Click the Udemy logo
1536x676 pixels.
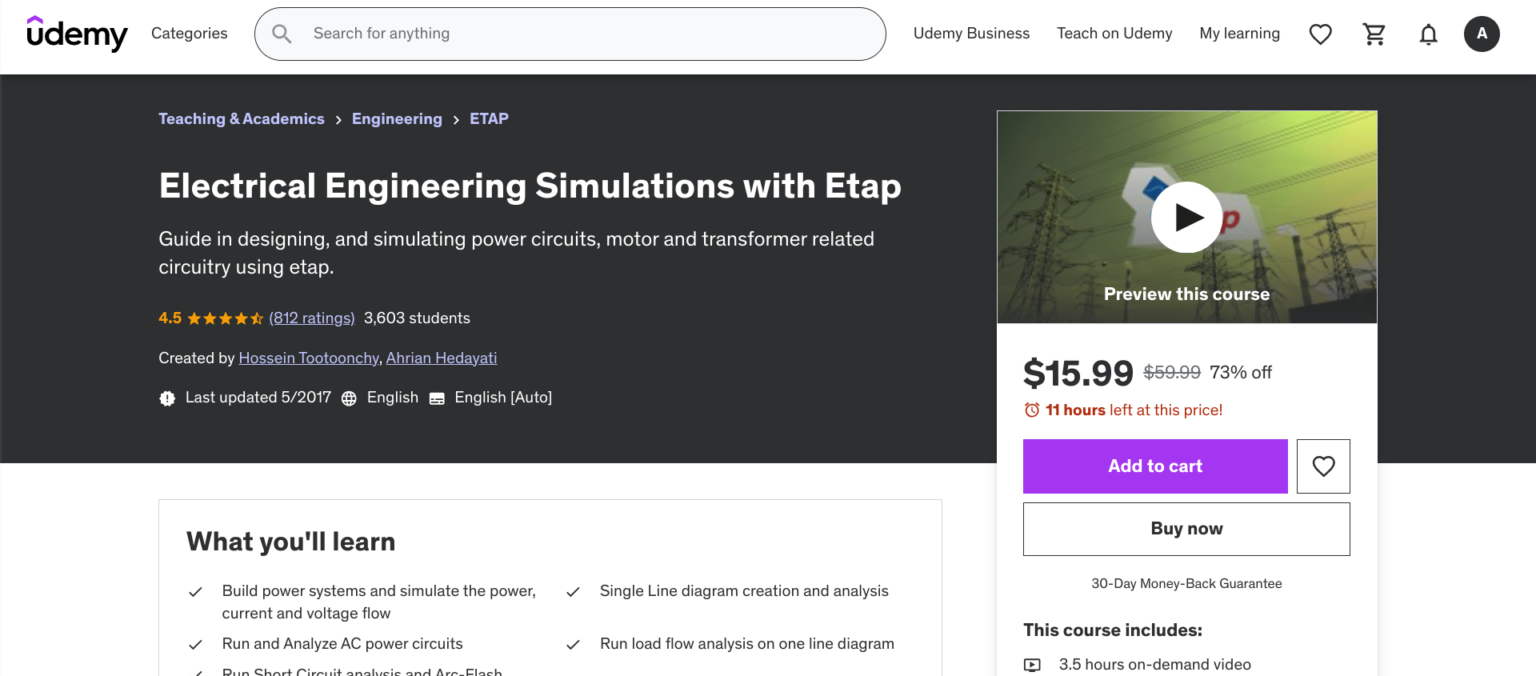(76, 33)
